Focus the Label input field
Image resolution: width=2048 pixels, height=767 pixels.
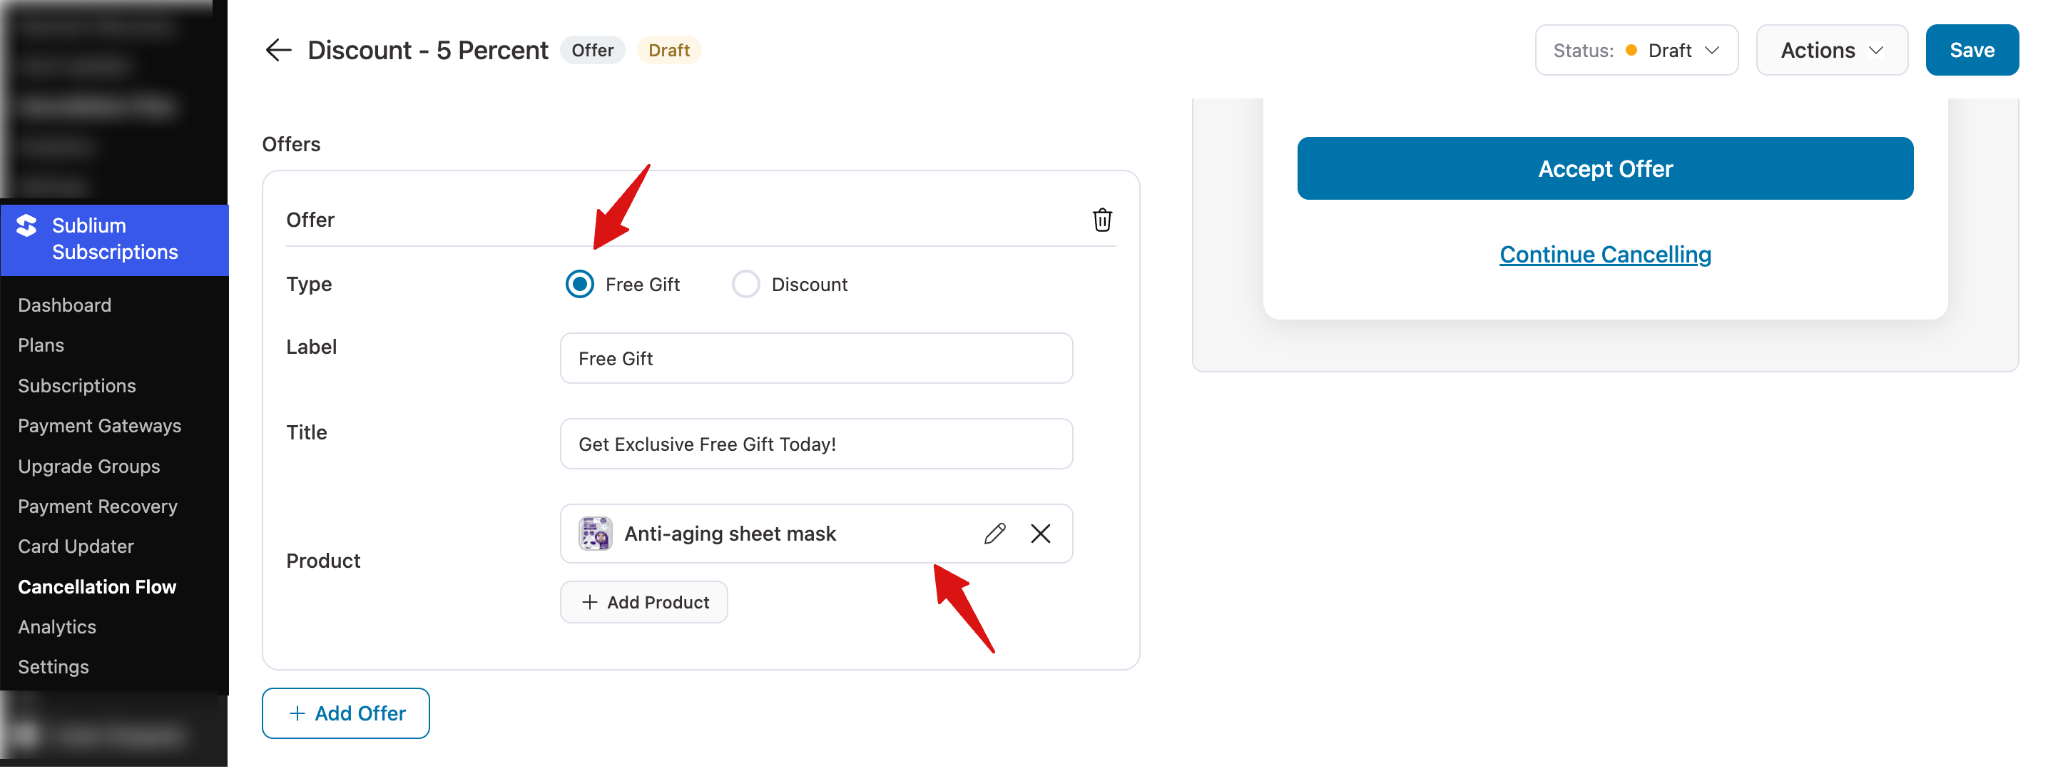816,358
